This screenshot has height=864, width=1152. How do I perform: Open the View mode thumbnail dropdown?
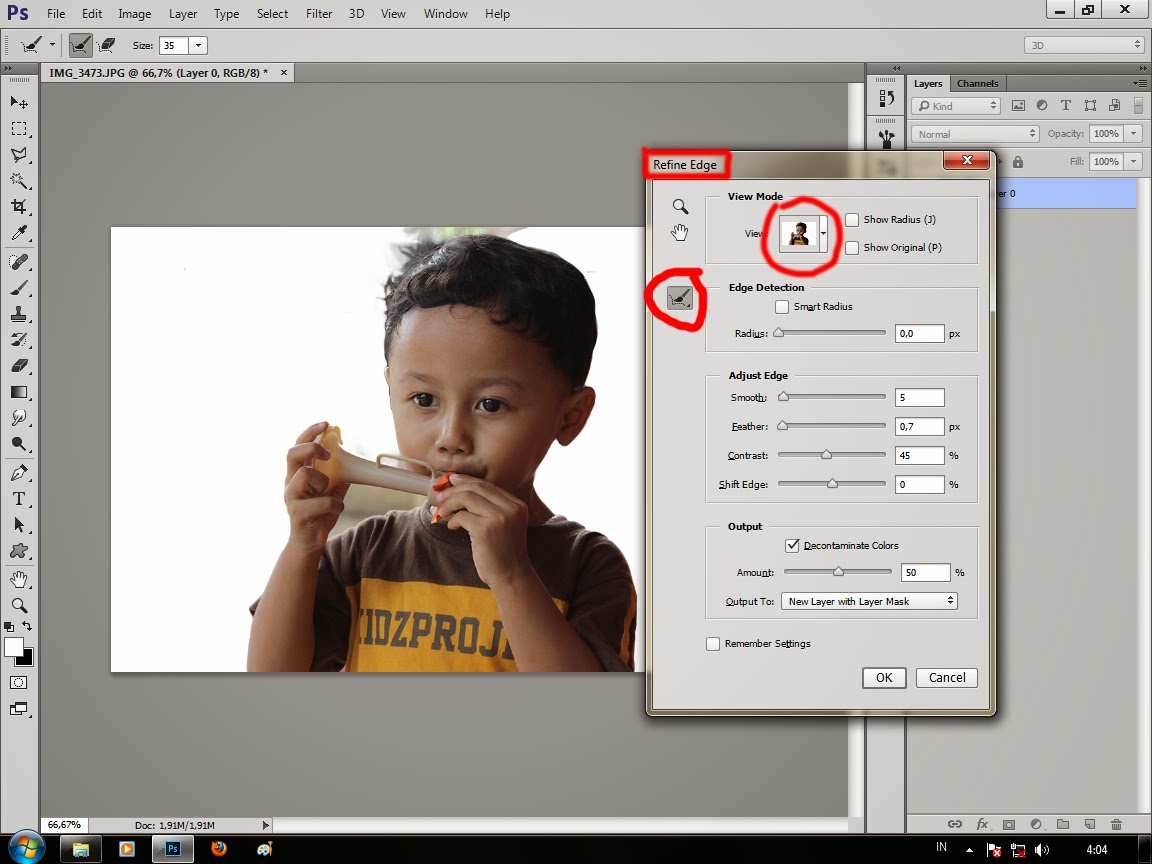coord(824,234)
